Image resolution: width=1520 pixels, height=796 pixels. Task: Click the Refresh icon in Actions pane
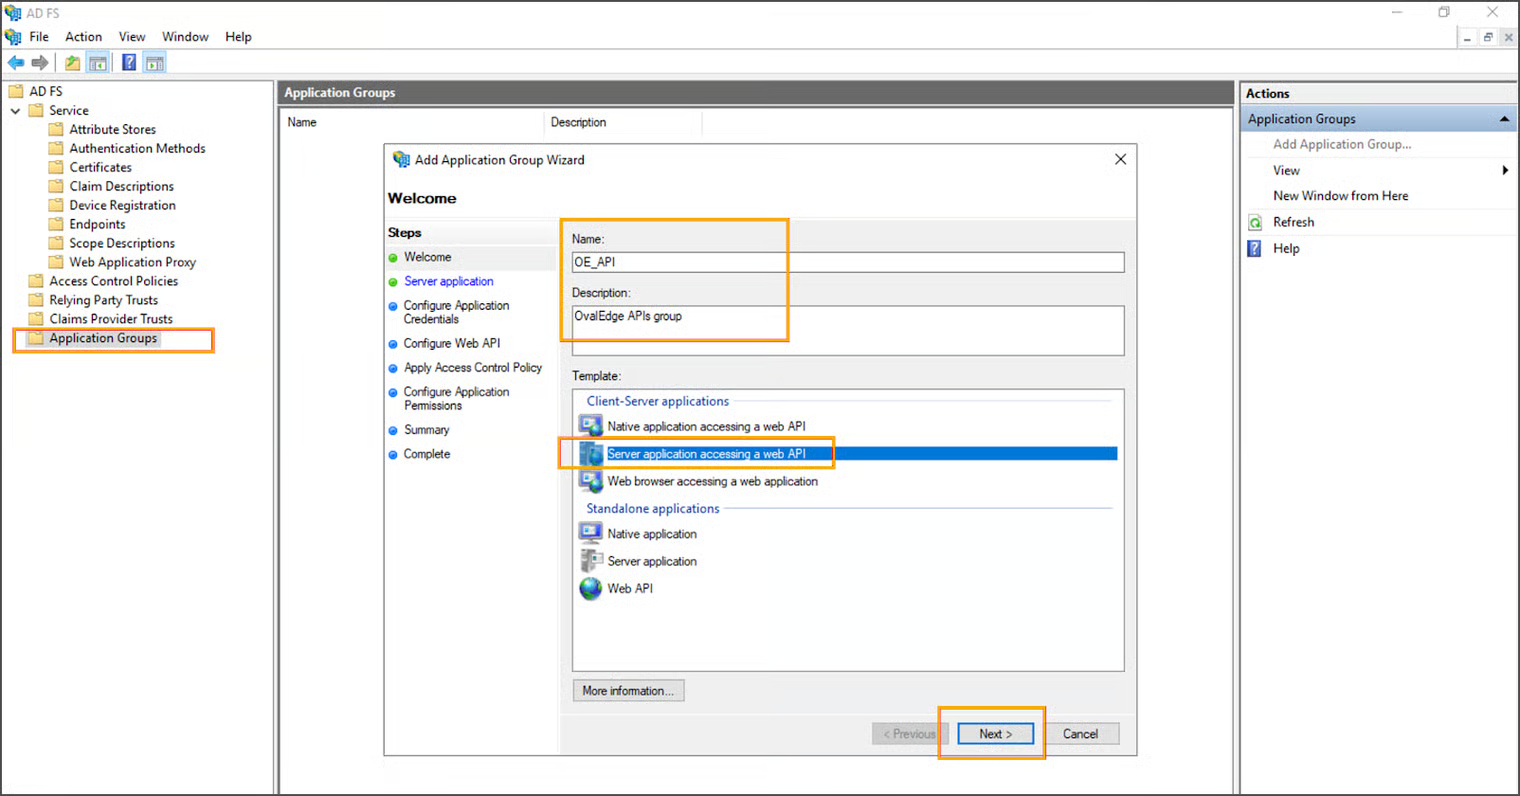pyautogui.click(x=1255, y=222)
